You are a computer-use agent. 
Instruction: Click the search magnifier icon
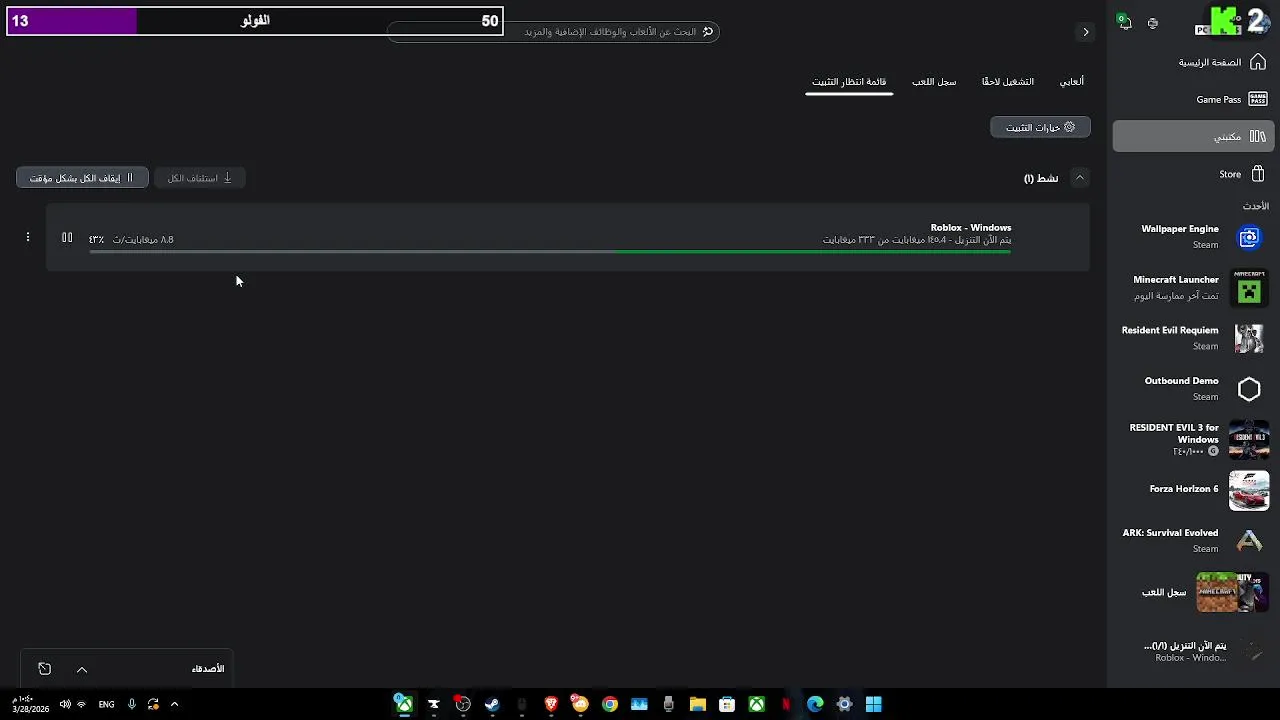708,32
